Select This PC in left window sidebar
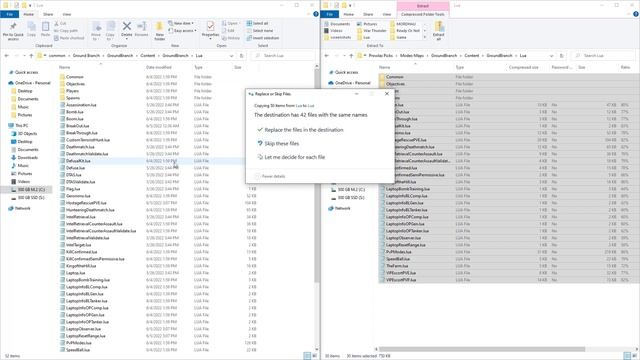640x360 pixels. click(x=18, y=125)
